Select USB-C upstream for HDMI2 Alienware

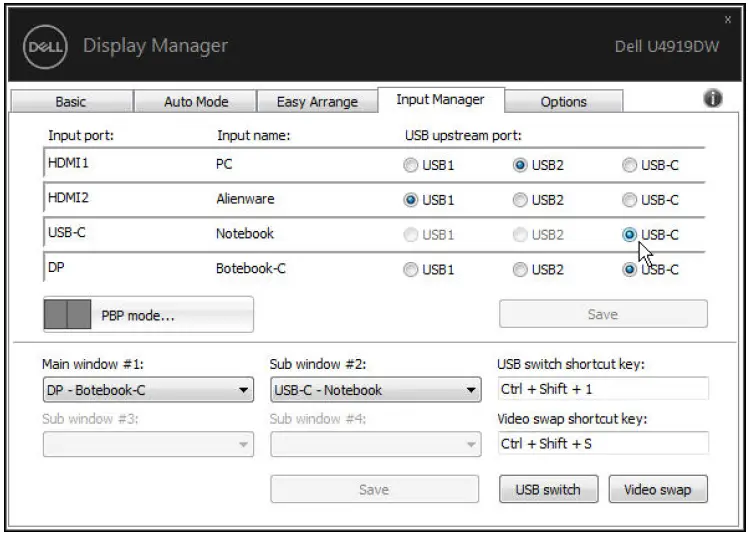[629, 200]
